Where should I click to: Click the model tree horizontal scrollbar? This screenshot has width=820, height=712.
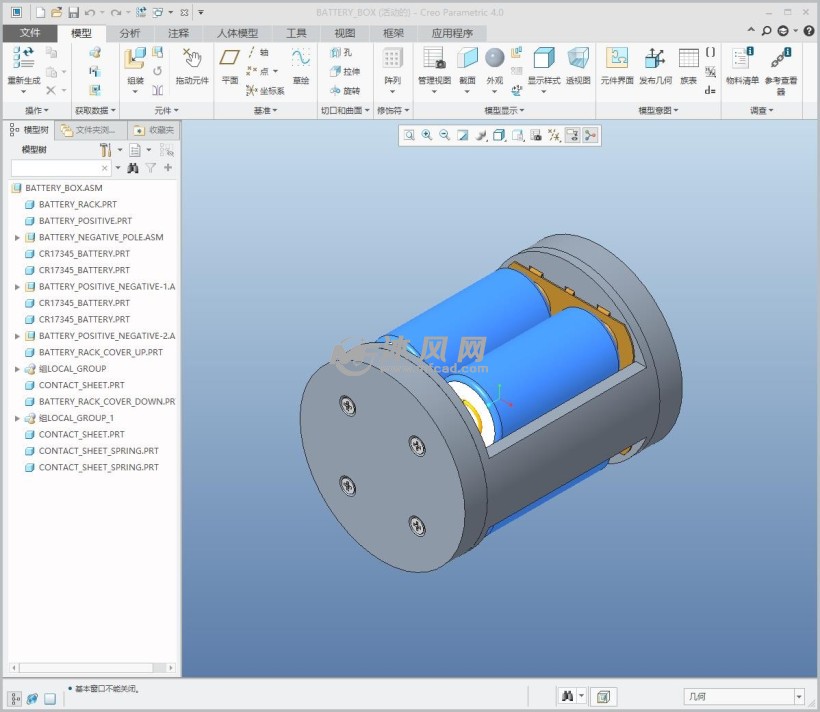point(92,668)
